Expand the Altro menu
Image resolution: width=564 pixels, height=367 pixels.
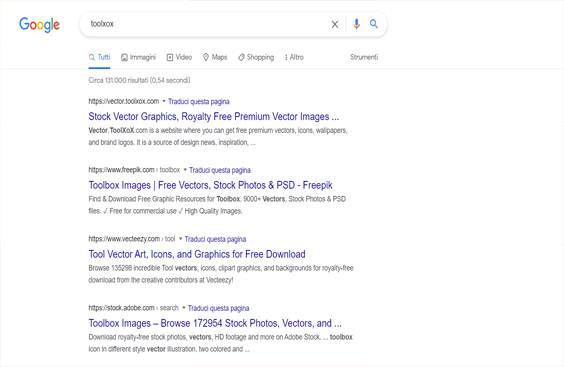(x=294, y=57)
